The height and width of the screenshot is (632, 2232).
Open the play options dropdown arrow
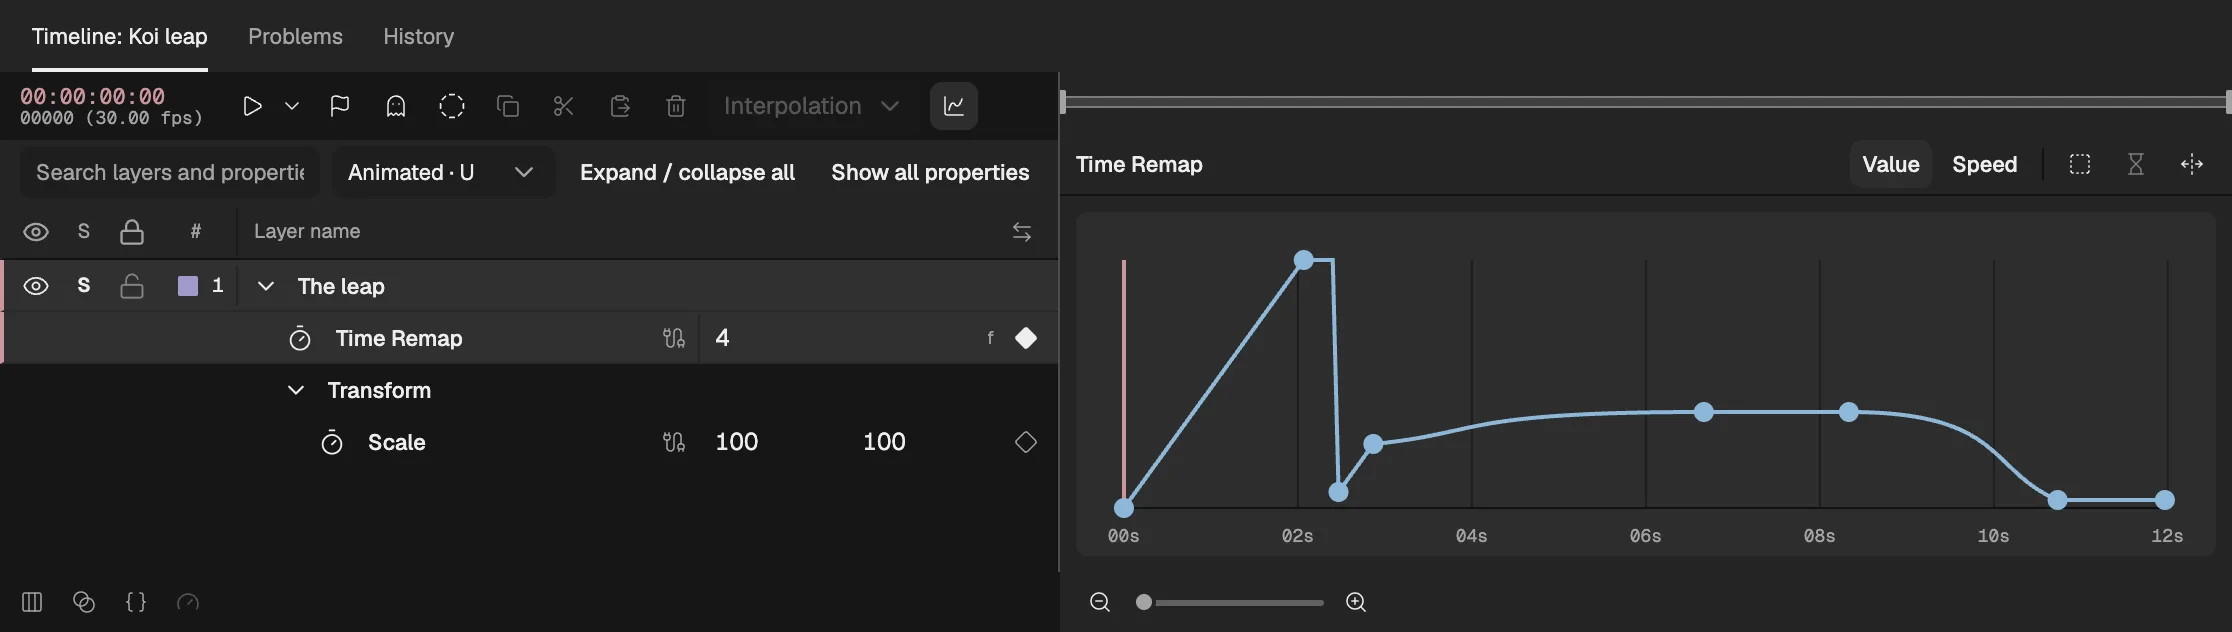click(292, 106)
